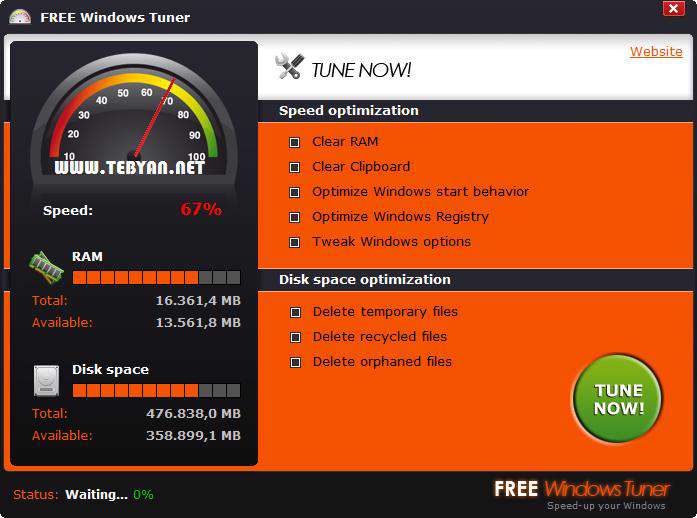This screenshot has height=518, width=697.
Task: Click the 67% speed value
Action: (201, 209)
